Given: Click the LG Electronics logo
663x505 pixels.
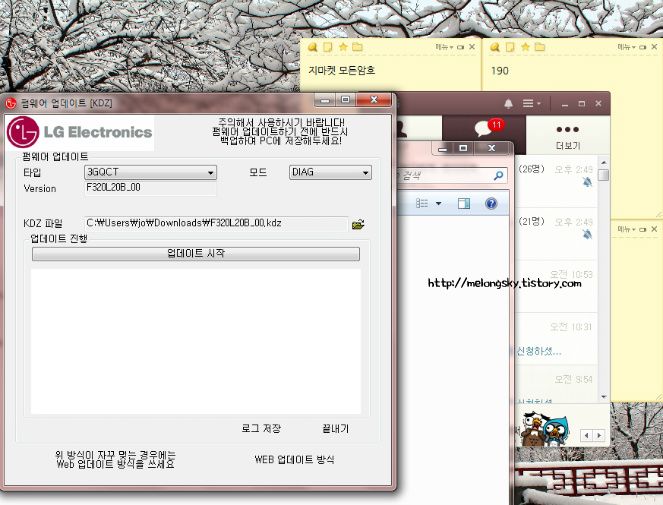Looking at the screenshot, I should point(80,132).
